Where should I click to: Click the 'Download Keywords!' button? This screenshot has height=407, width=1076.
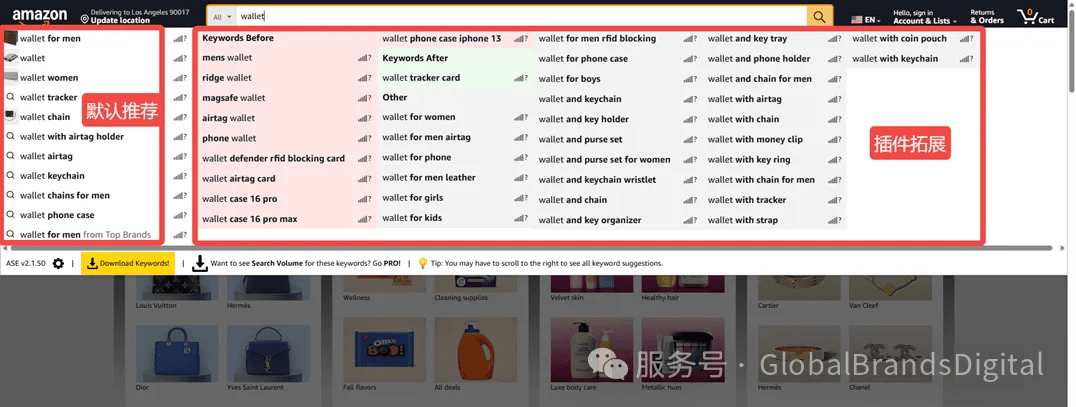click(128, 264)
